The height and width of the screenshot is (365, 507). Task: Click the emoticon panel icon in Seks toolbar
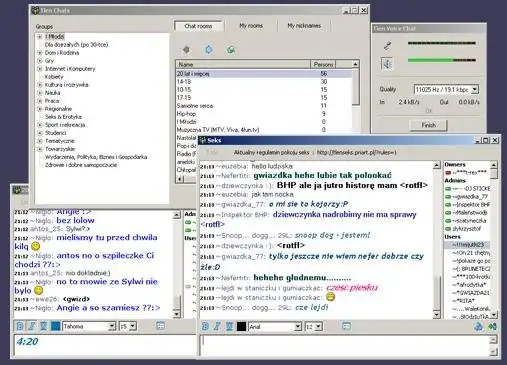346,326
